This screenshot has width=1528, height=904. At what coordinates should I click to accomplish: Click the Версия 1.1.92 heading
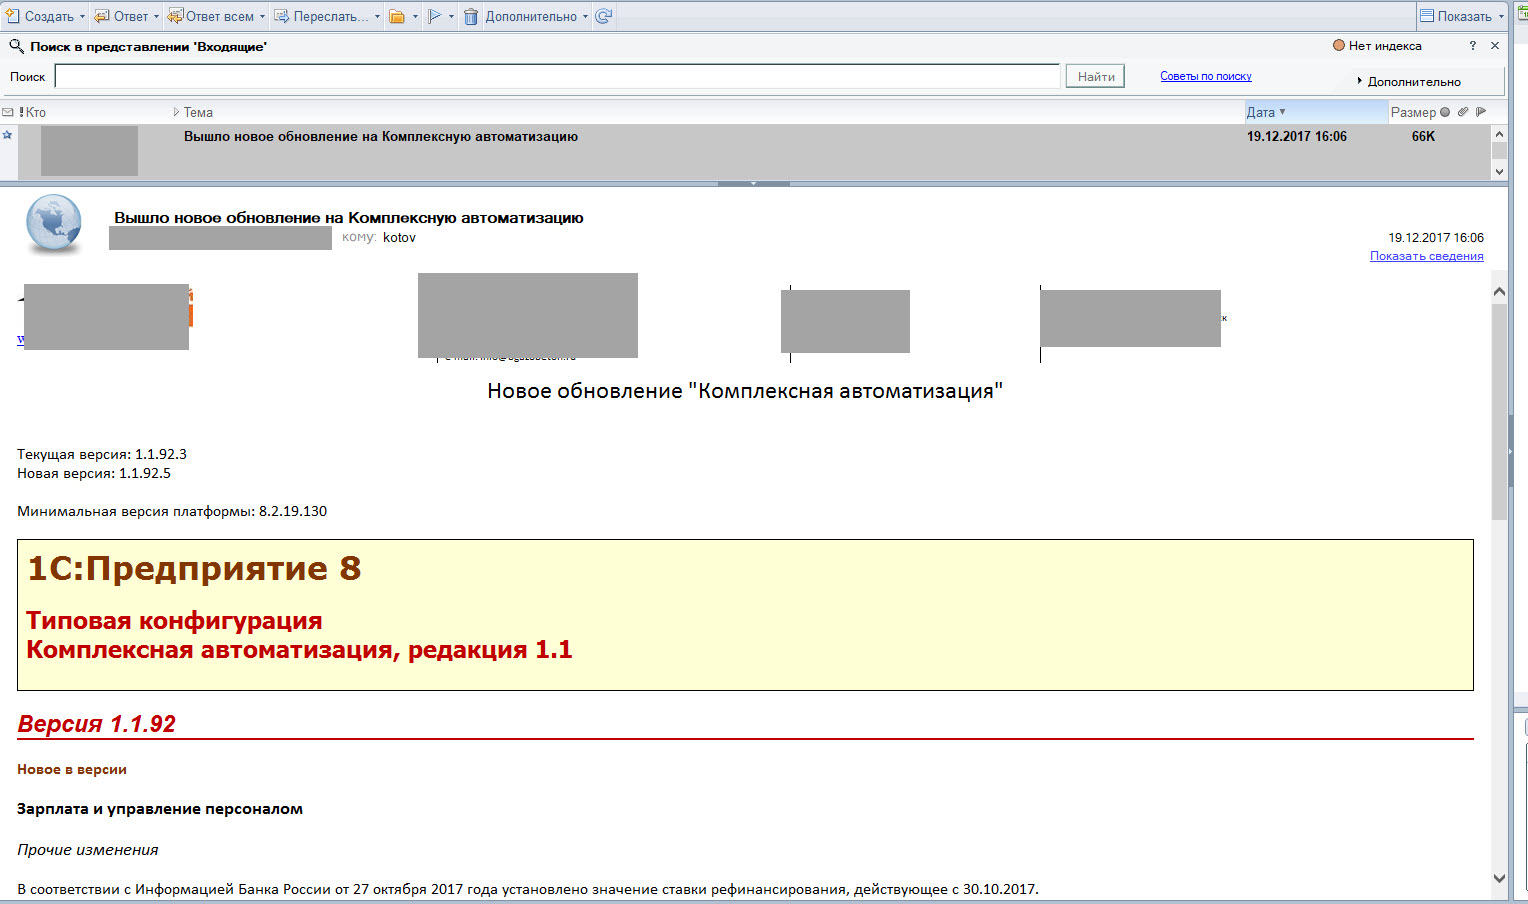coord(96,724)
